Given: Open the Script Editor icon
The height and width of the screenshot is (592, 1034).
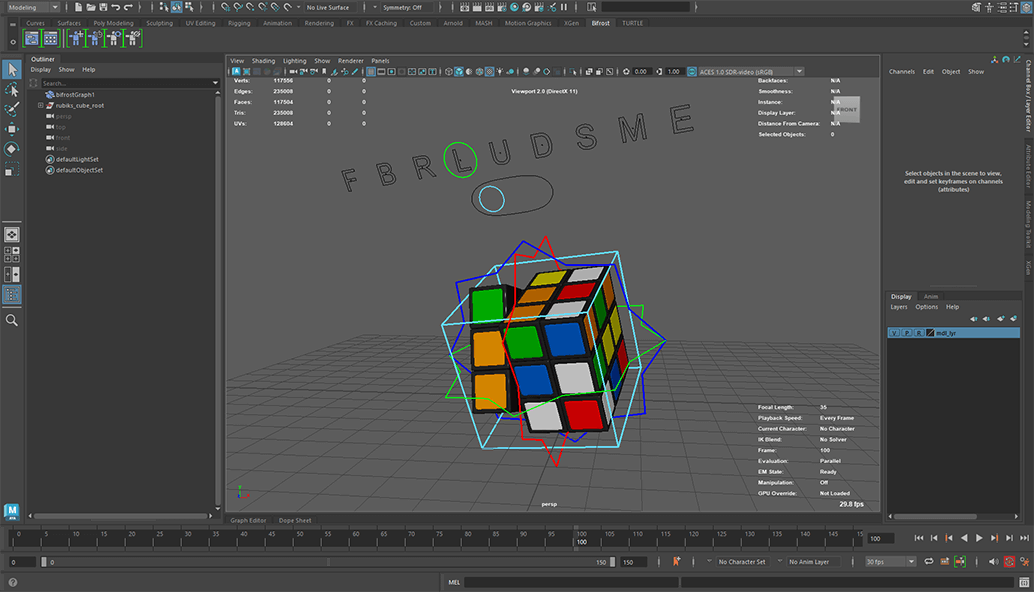Looking at the screenshot, I should [1023, 582].
